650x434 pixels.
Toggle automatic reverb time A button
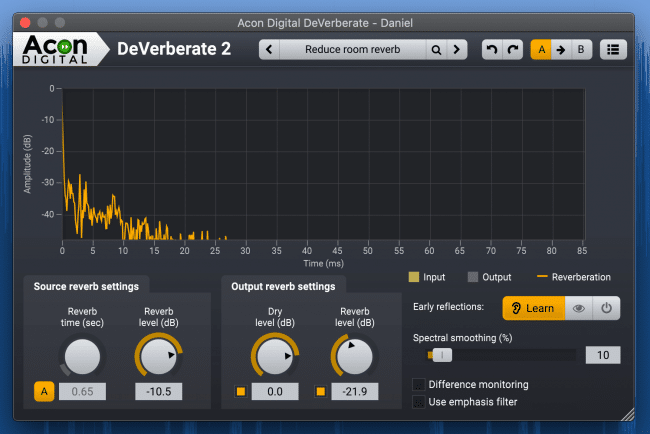(44, 391)
